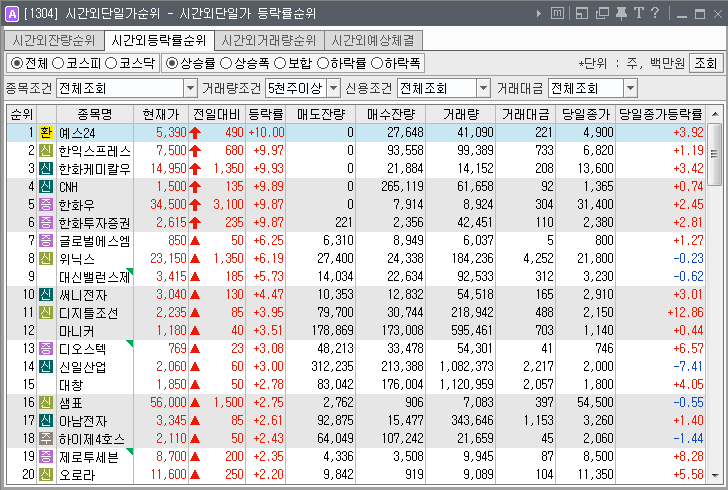Open the 거래대금 dropdown
The height and width of the screenshot is (490, 728).
point(630,88)
